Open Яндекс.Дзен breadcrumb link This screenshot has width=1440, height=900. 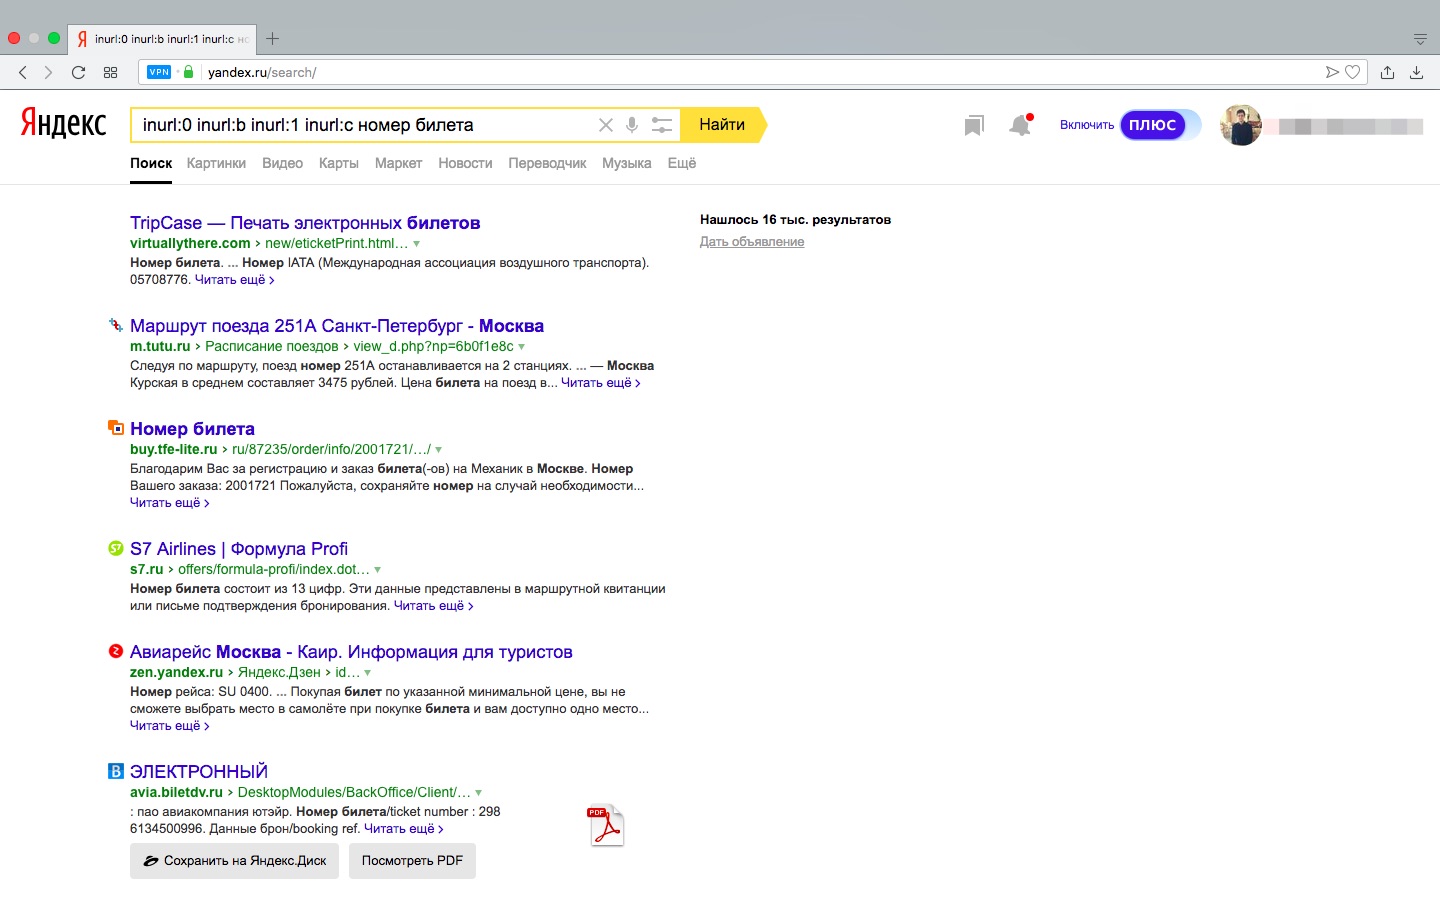pos(279,672)
